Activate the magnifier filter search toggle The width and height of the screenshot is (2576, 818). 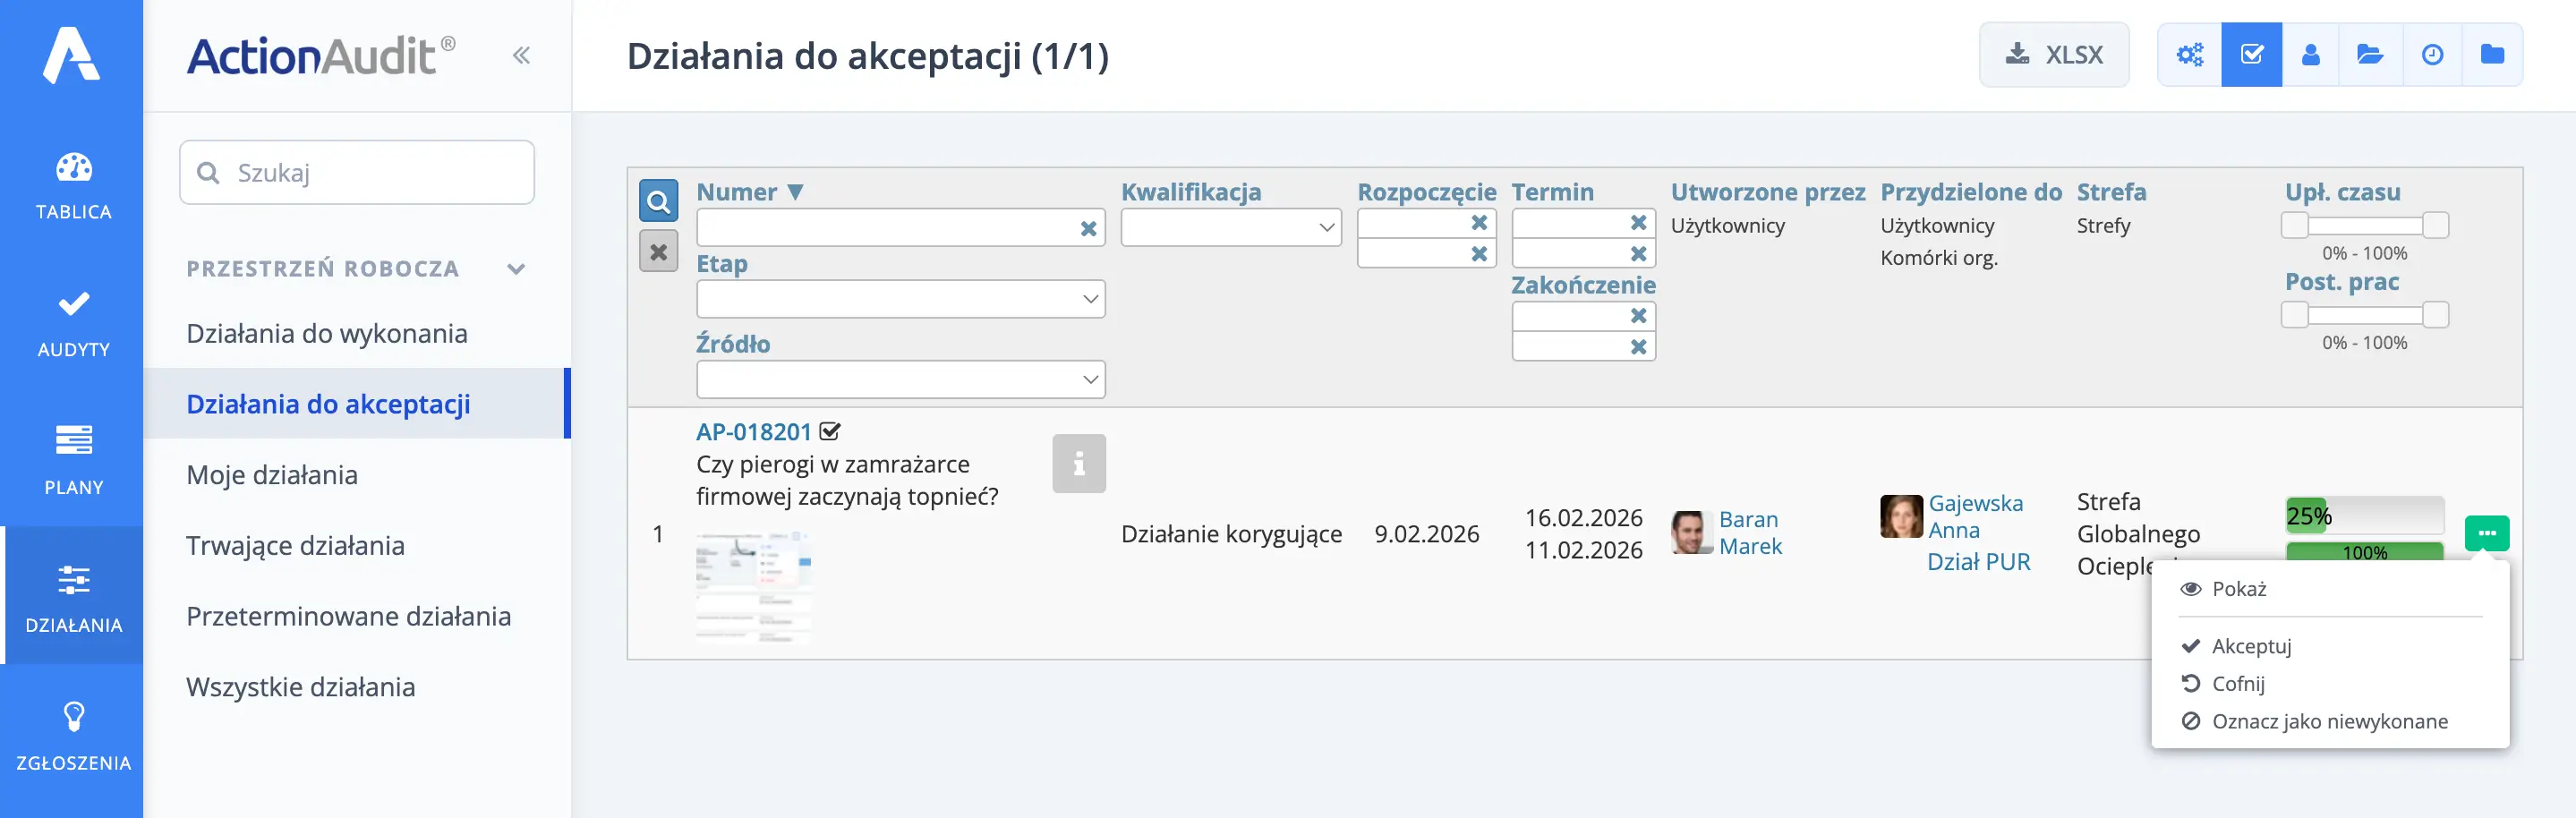tap(658, 202)
